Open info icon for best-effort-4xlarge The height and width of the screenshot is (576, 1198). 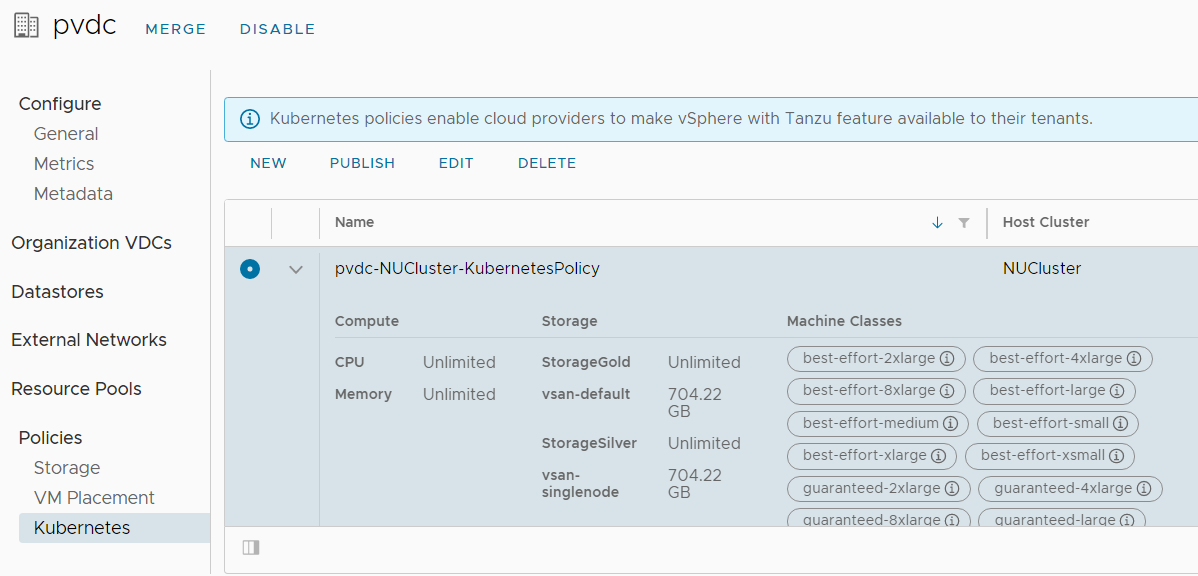click(1133, 358)
